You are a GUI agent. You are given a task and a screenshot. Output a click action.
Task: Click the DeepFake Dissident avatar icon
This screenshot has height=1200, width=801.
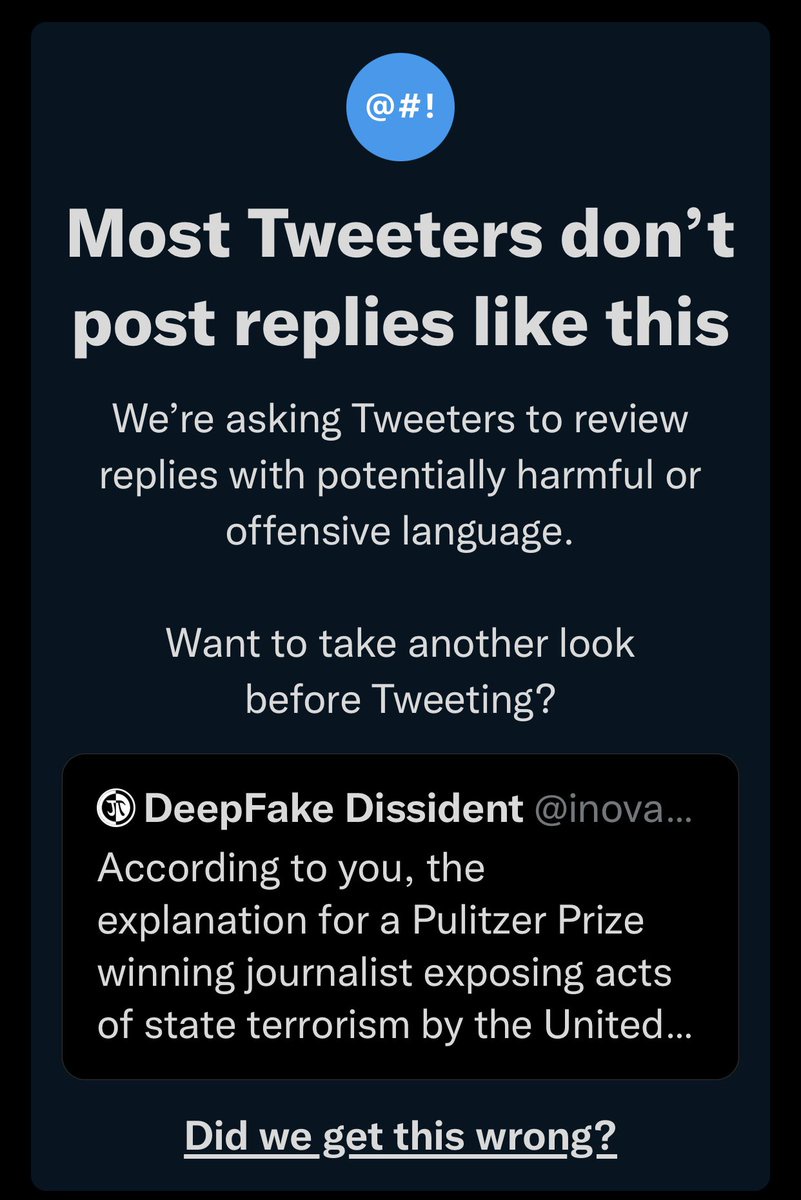[118, 807]
